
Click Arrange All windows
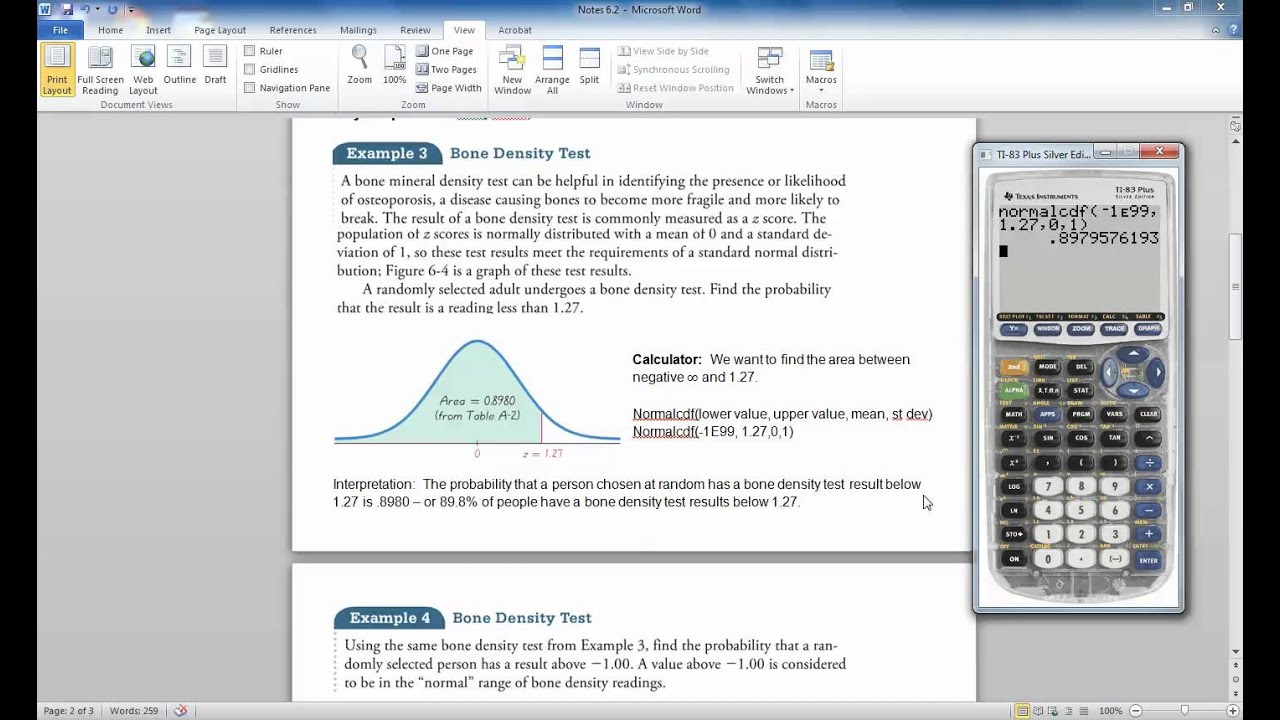point(552,70)
